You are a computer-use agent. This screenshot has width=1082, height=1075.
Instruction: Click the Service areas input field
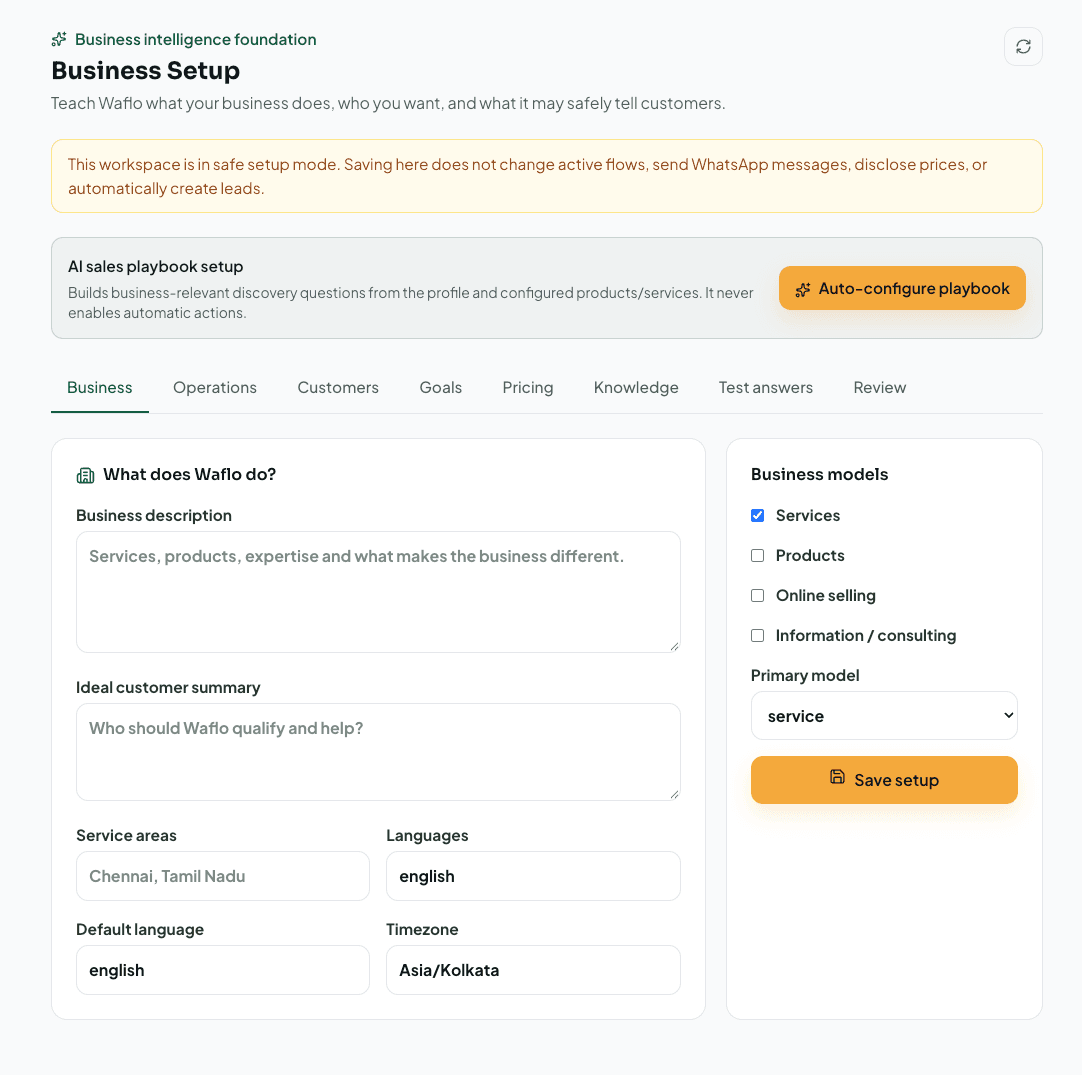[223, 876]
